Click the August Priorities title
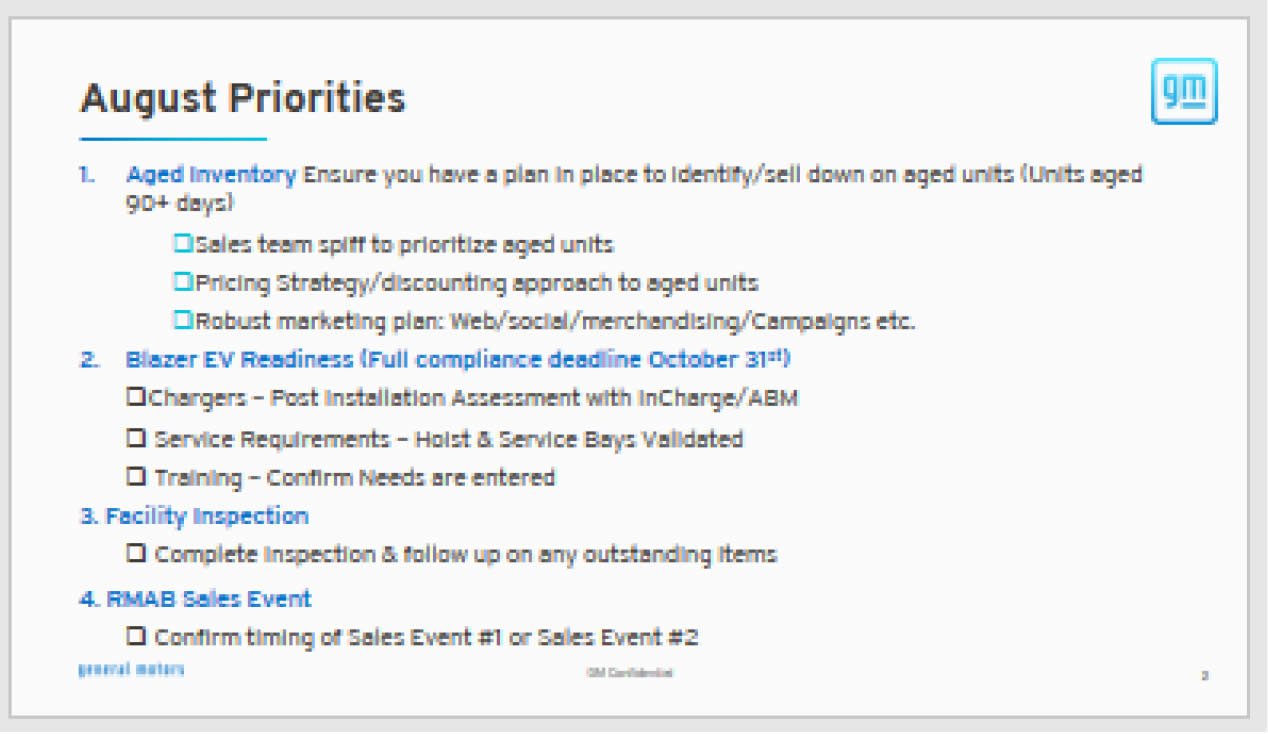The width and height of the screenshot is (1268, 734). pyautogui.click(x=243, y=99)
